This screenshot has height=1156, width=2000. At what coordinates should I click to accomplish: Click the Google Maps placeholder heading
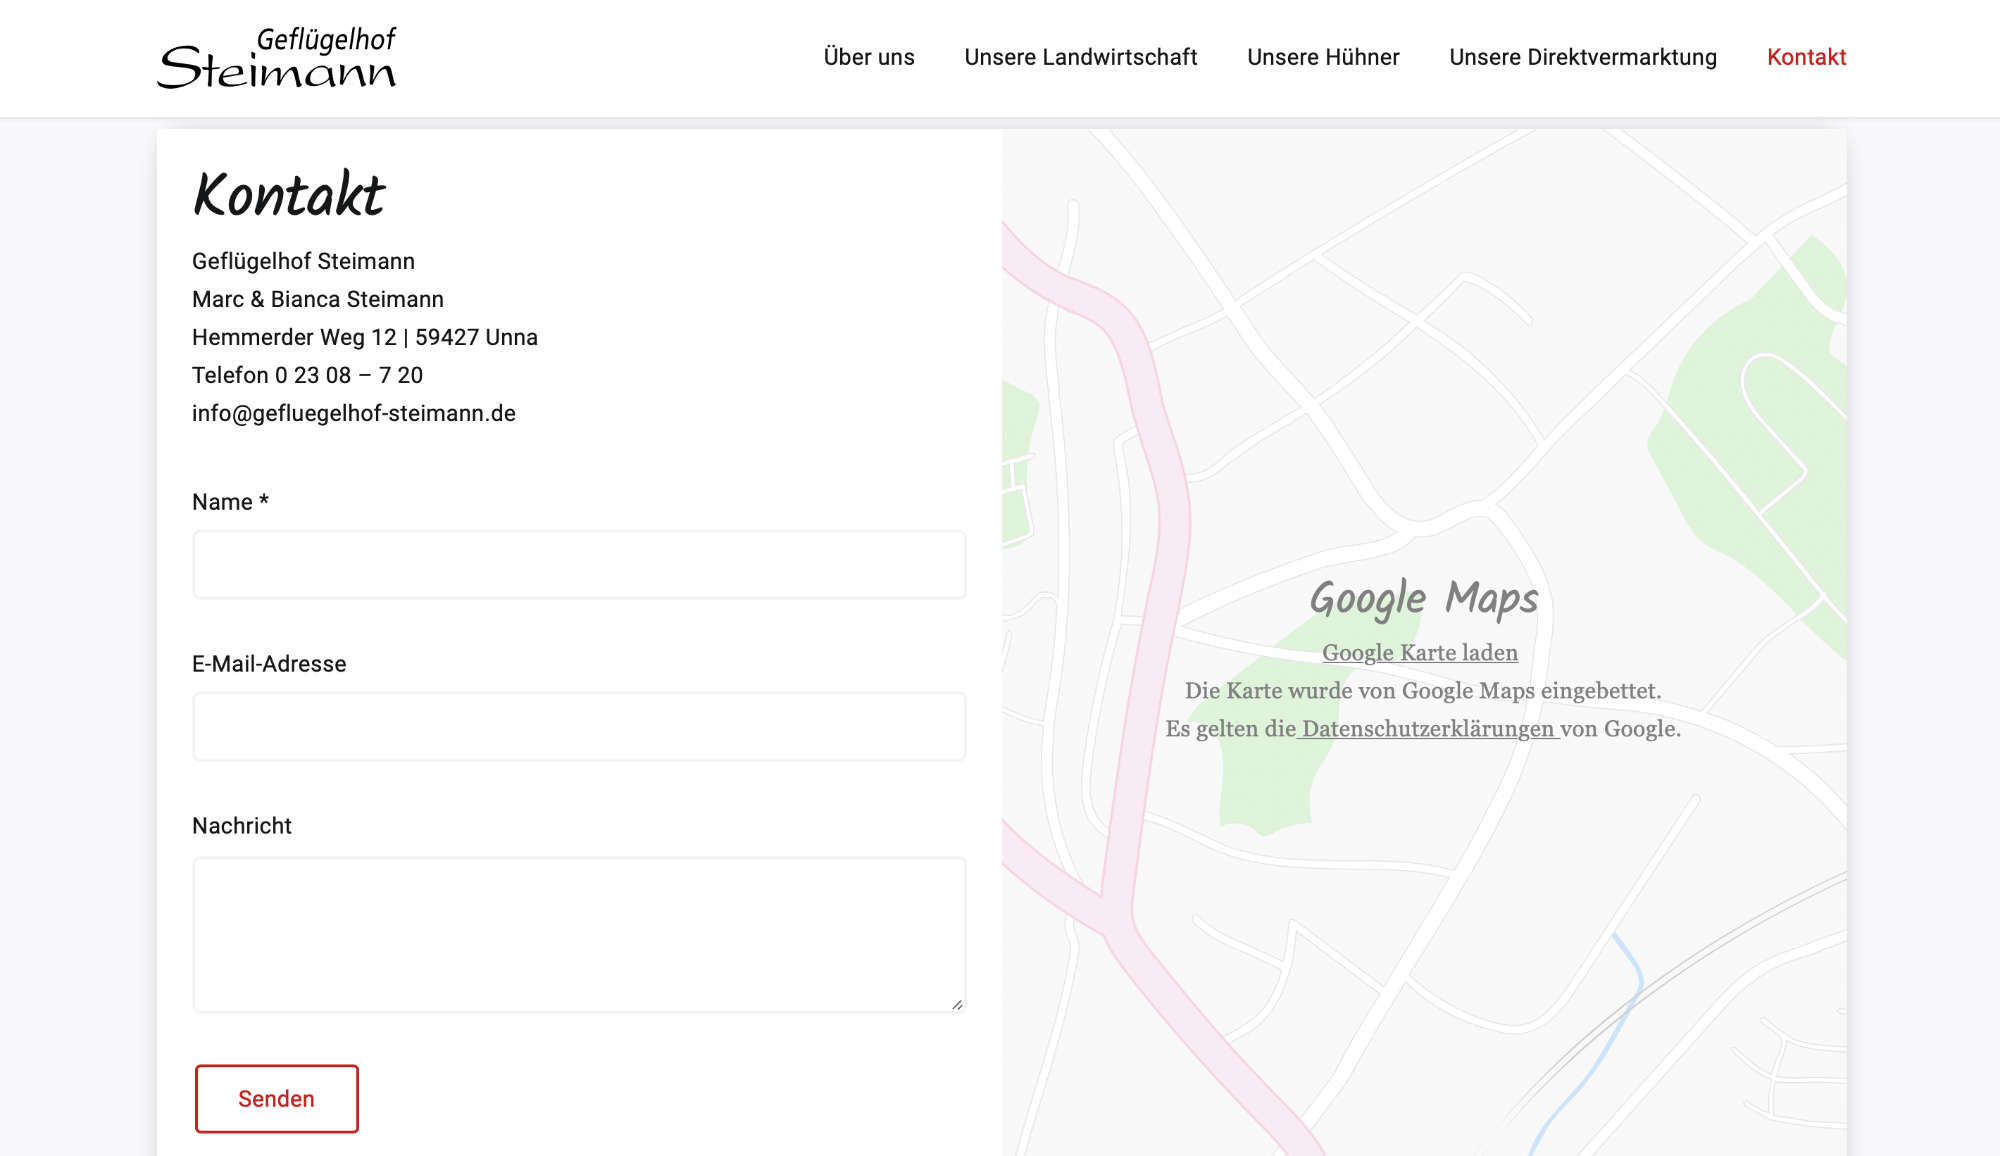point(1424,598)
